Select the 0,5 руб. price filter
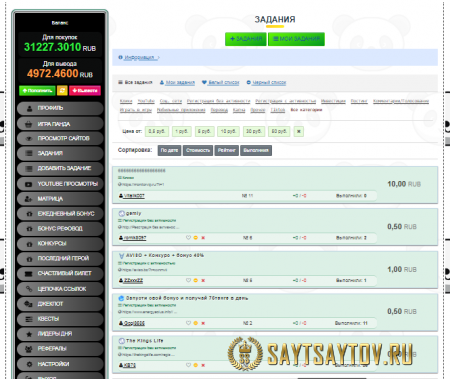This screenshot has width=450, height=379. (x=157, y=131)
